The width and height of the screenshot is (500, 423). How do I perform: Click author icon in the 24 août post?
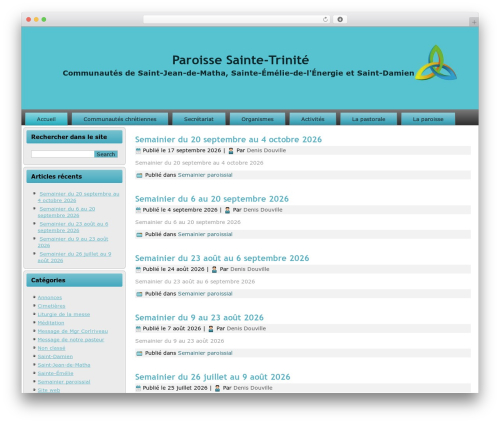click(214, 269)
